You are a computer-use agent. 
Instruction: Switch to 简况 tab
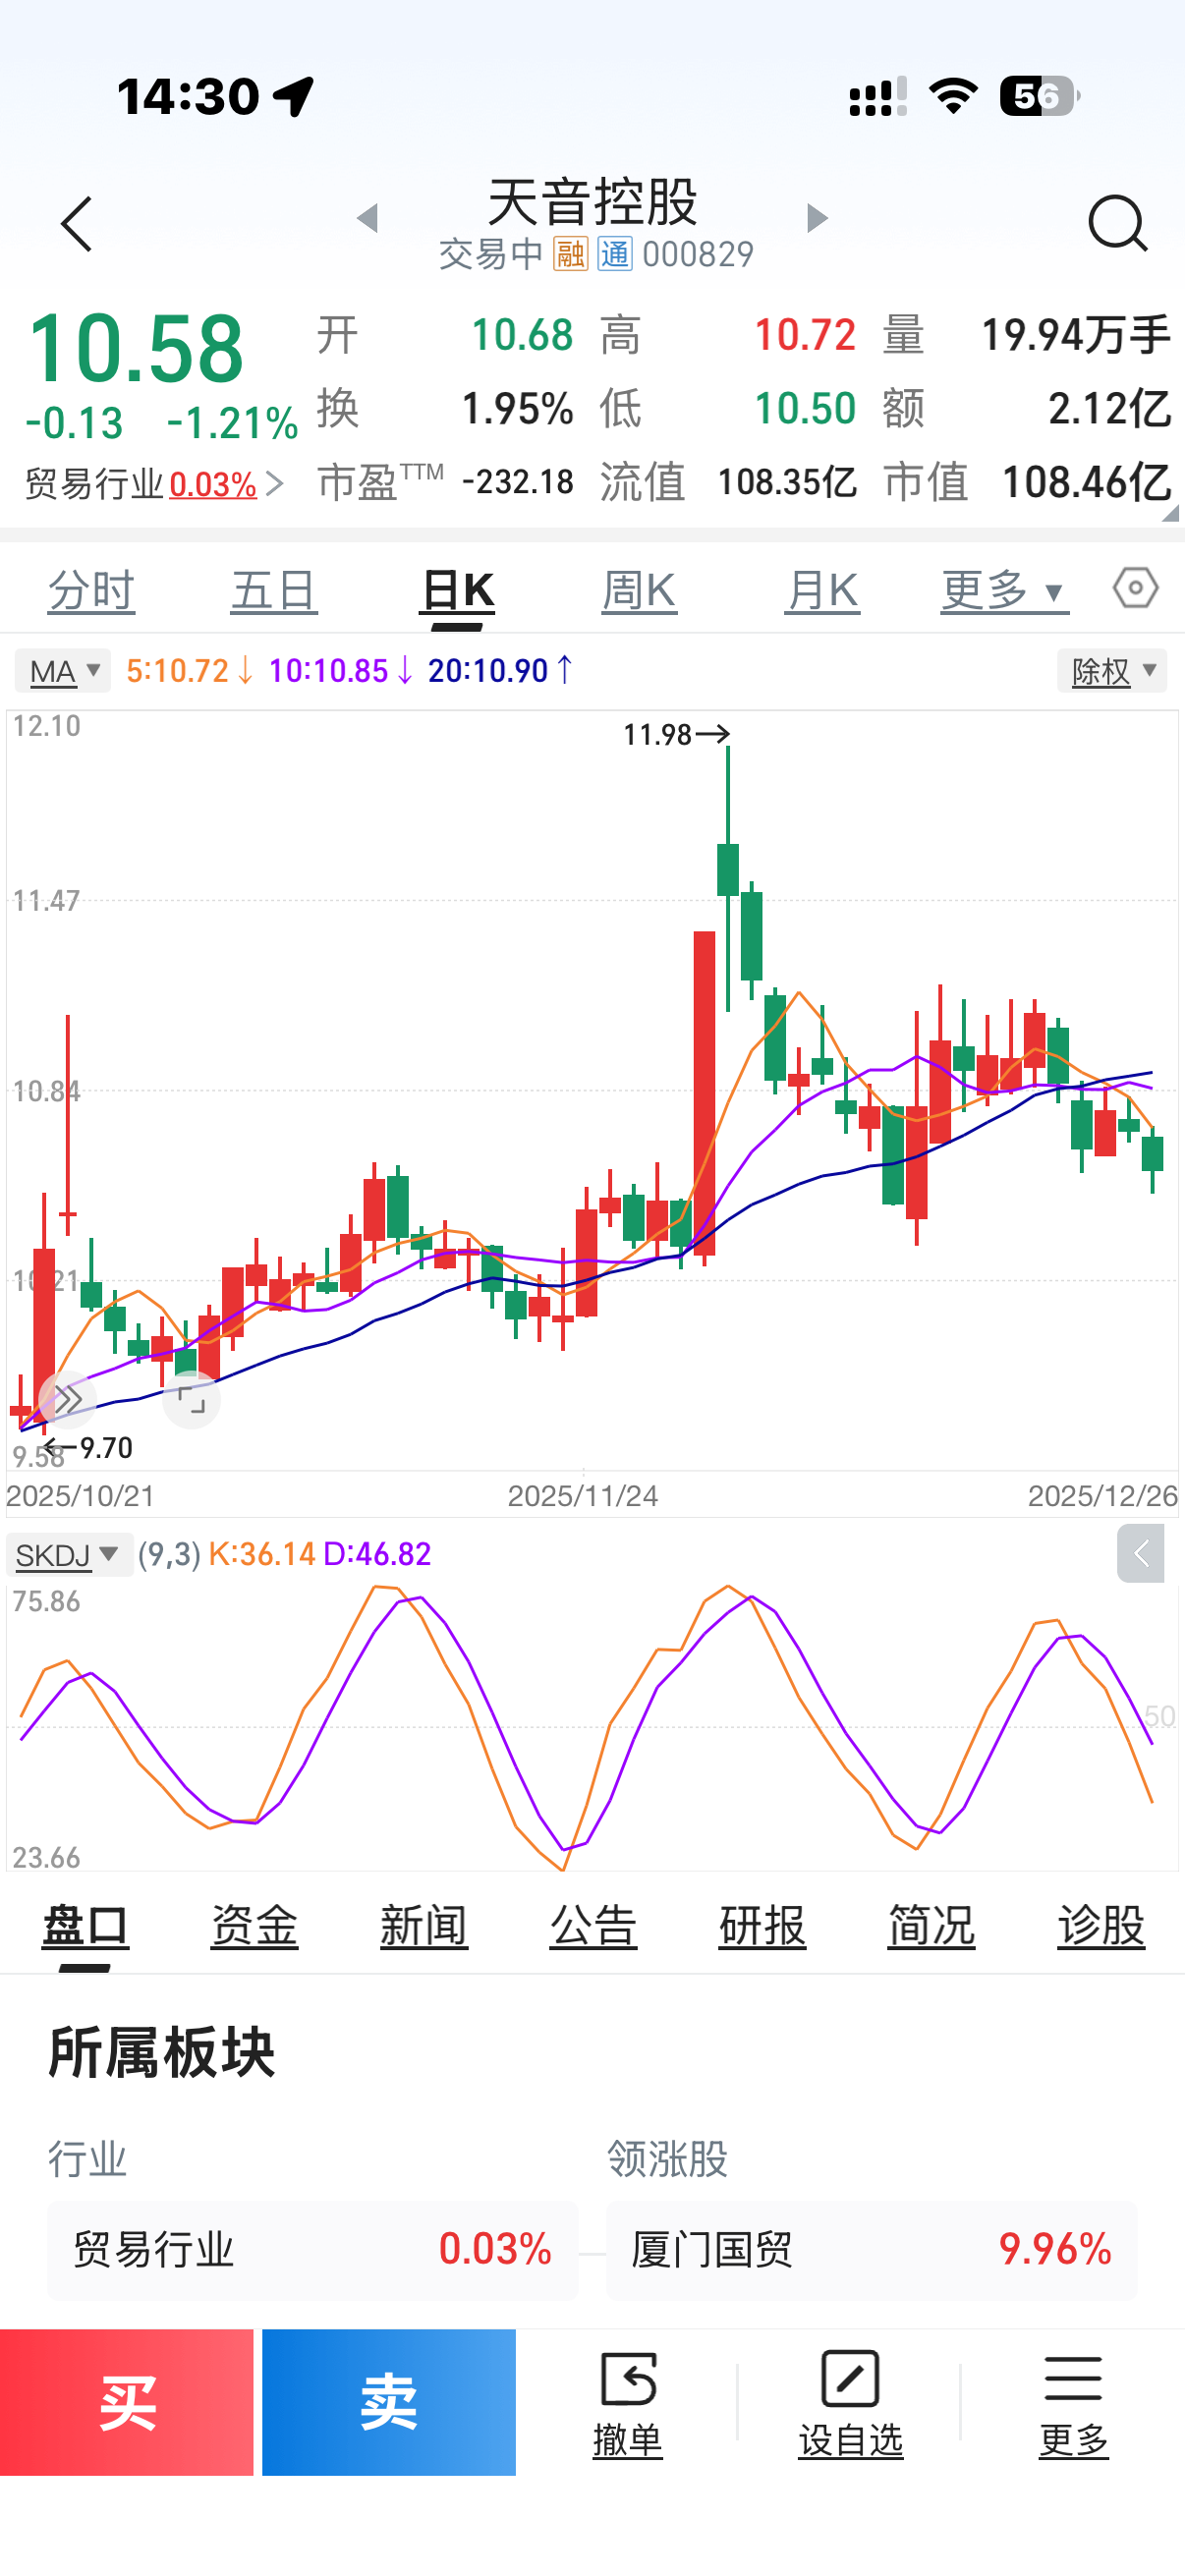coord(931,1925)
